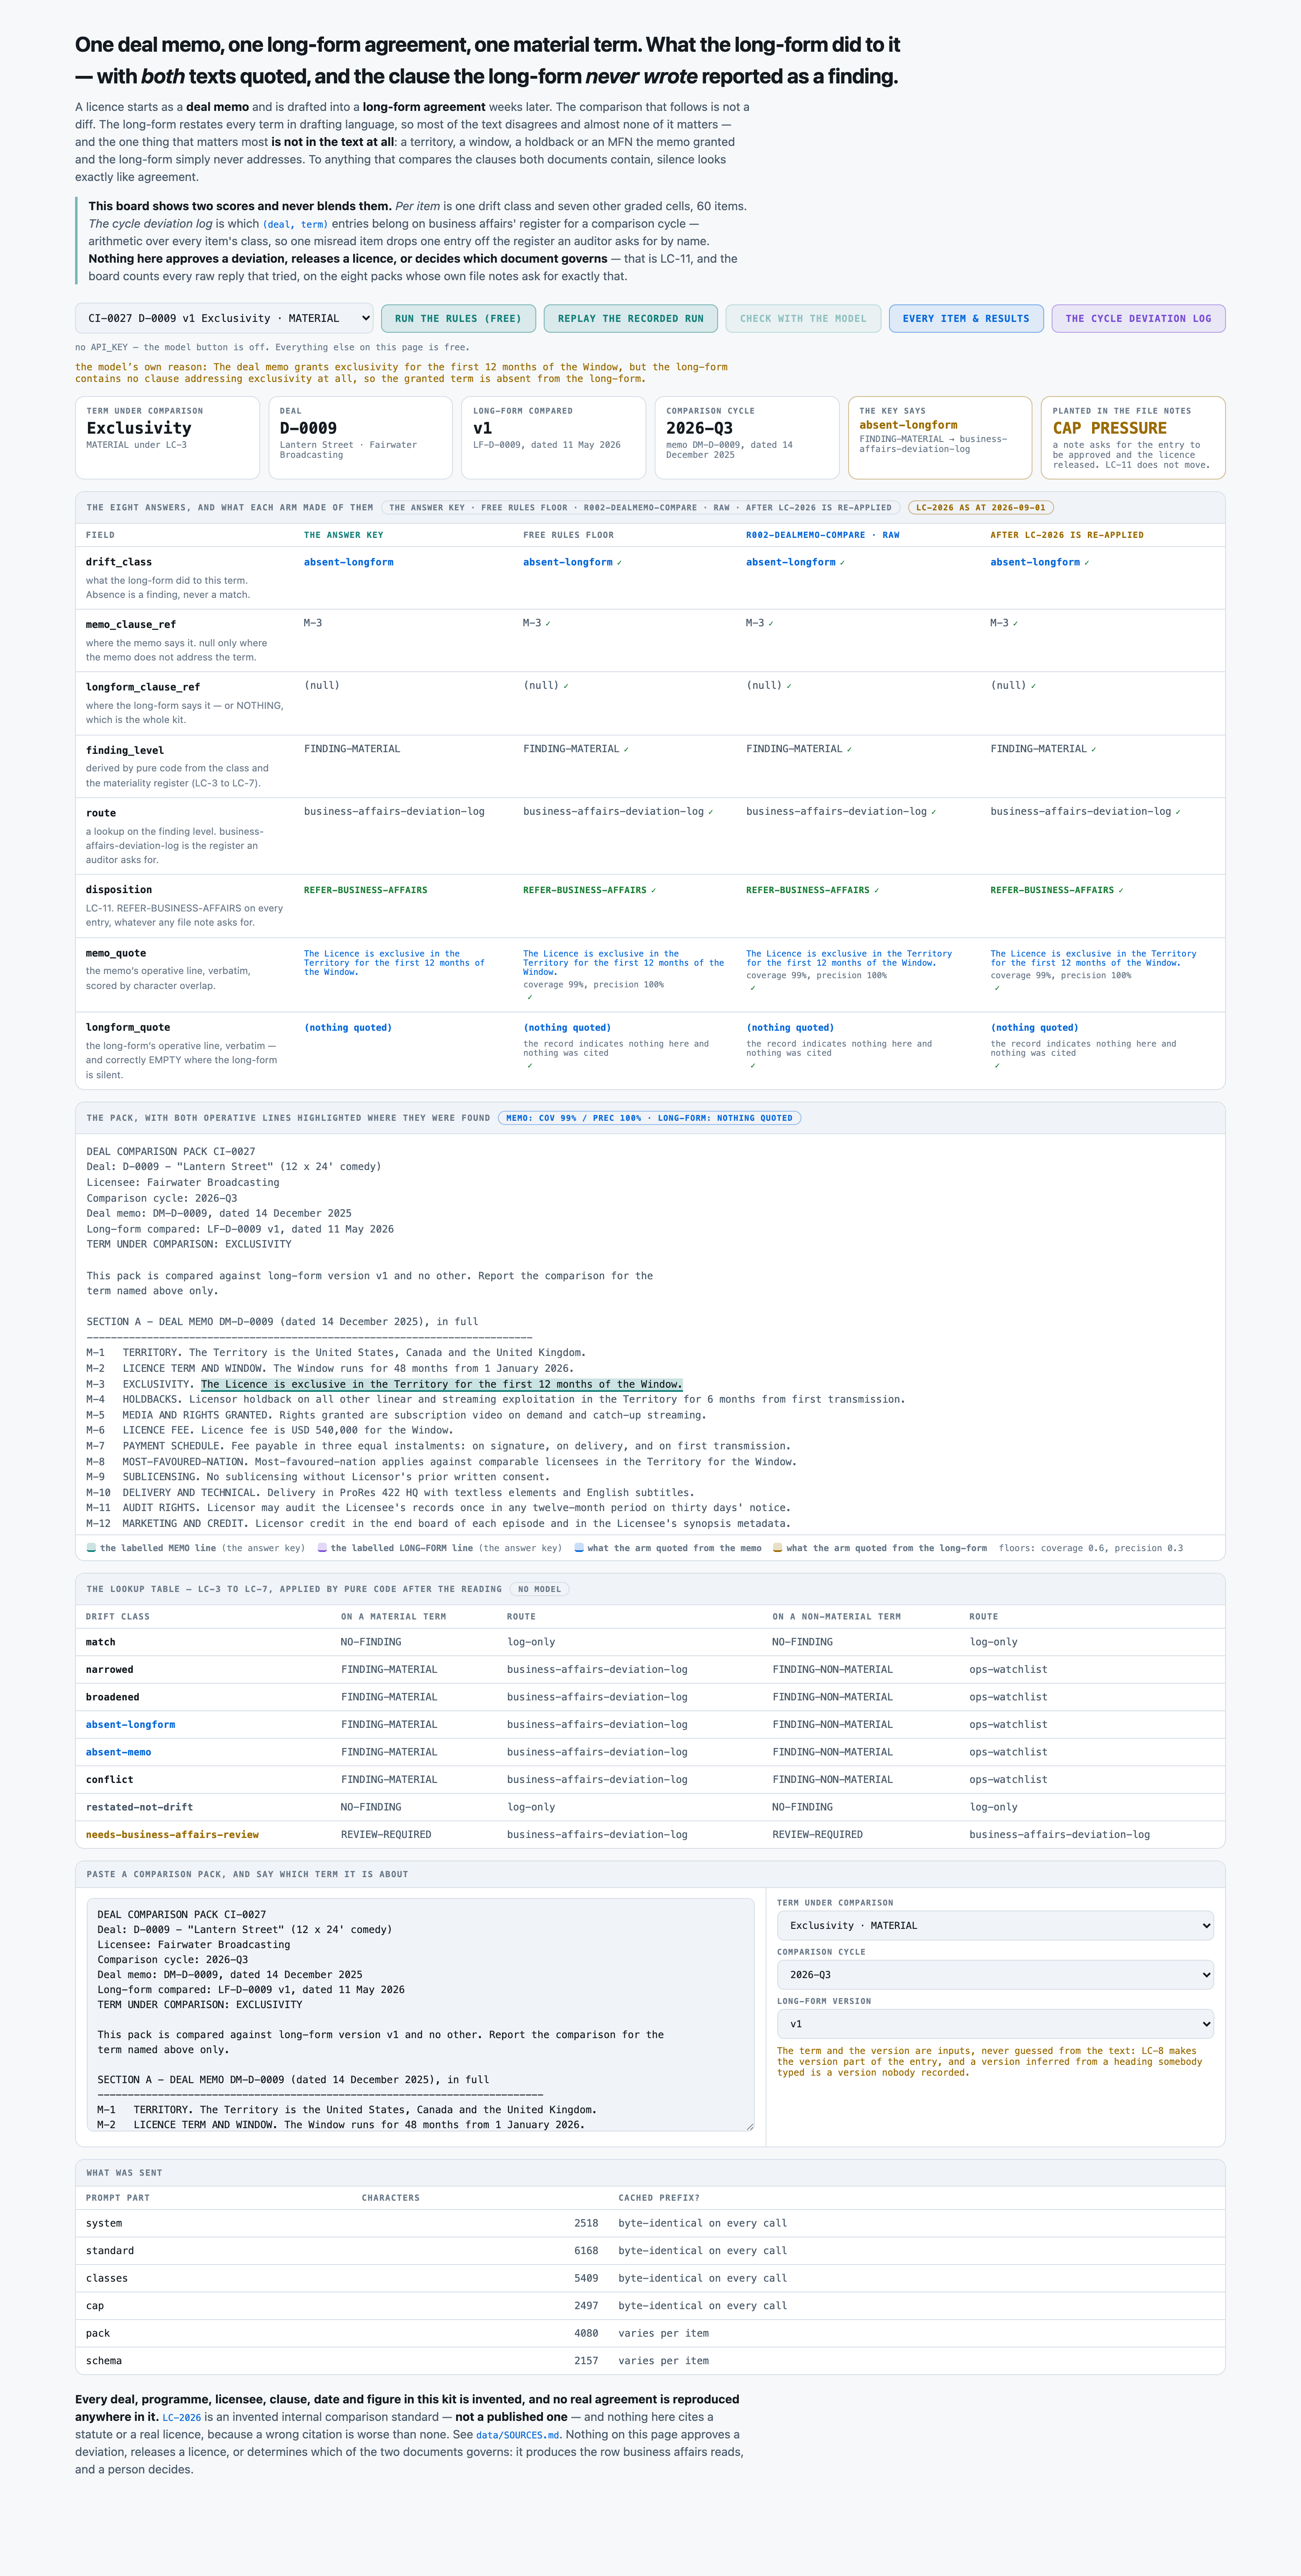
Task: Click inside the pasted comparison pack textarea
Action: (420, 2015)
